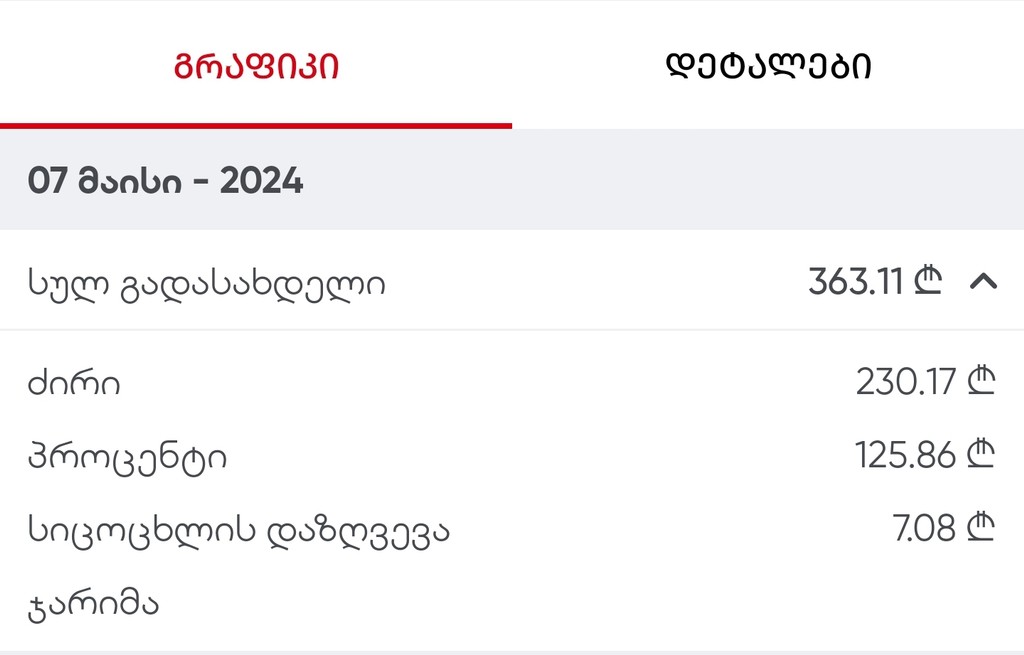The height and width of the screenshot is (655, 1024).
Task: Select the ძირი row label
Action: [73, 383]
